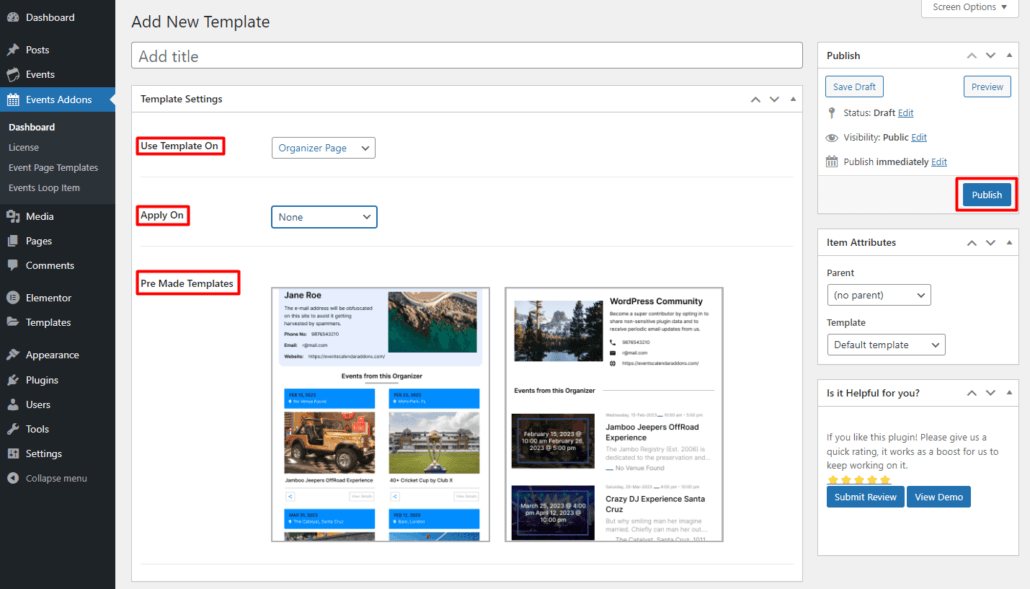Click the blue Publish button
This screenshot has height=589, width=1030.
click(x=986, y=195)
